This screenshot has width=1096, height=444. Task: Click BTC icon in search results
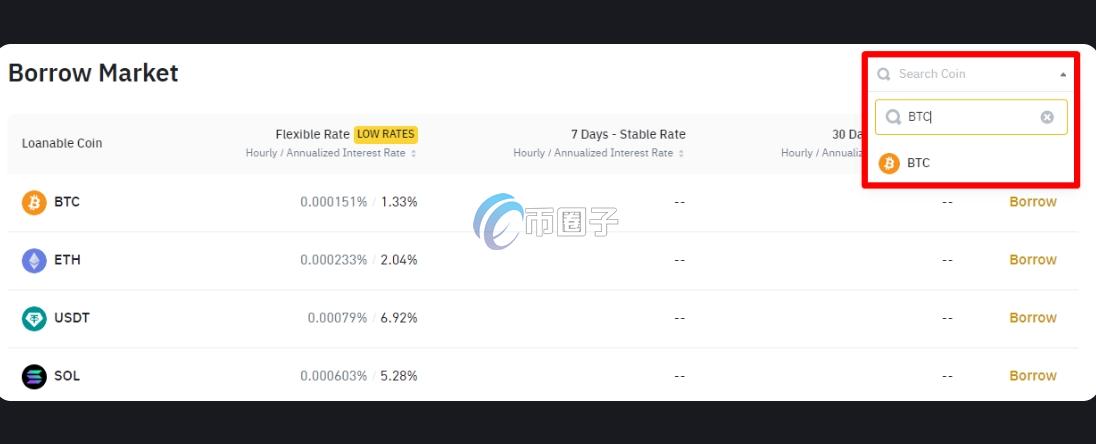tap(889, 163)
